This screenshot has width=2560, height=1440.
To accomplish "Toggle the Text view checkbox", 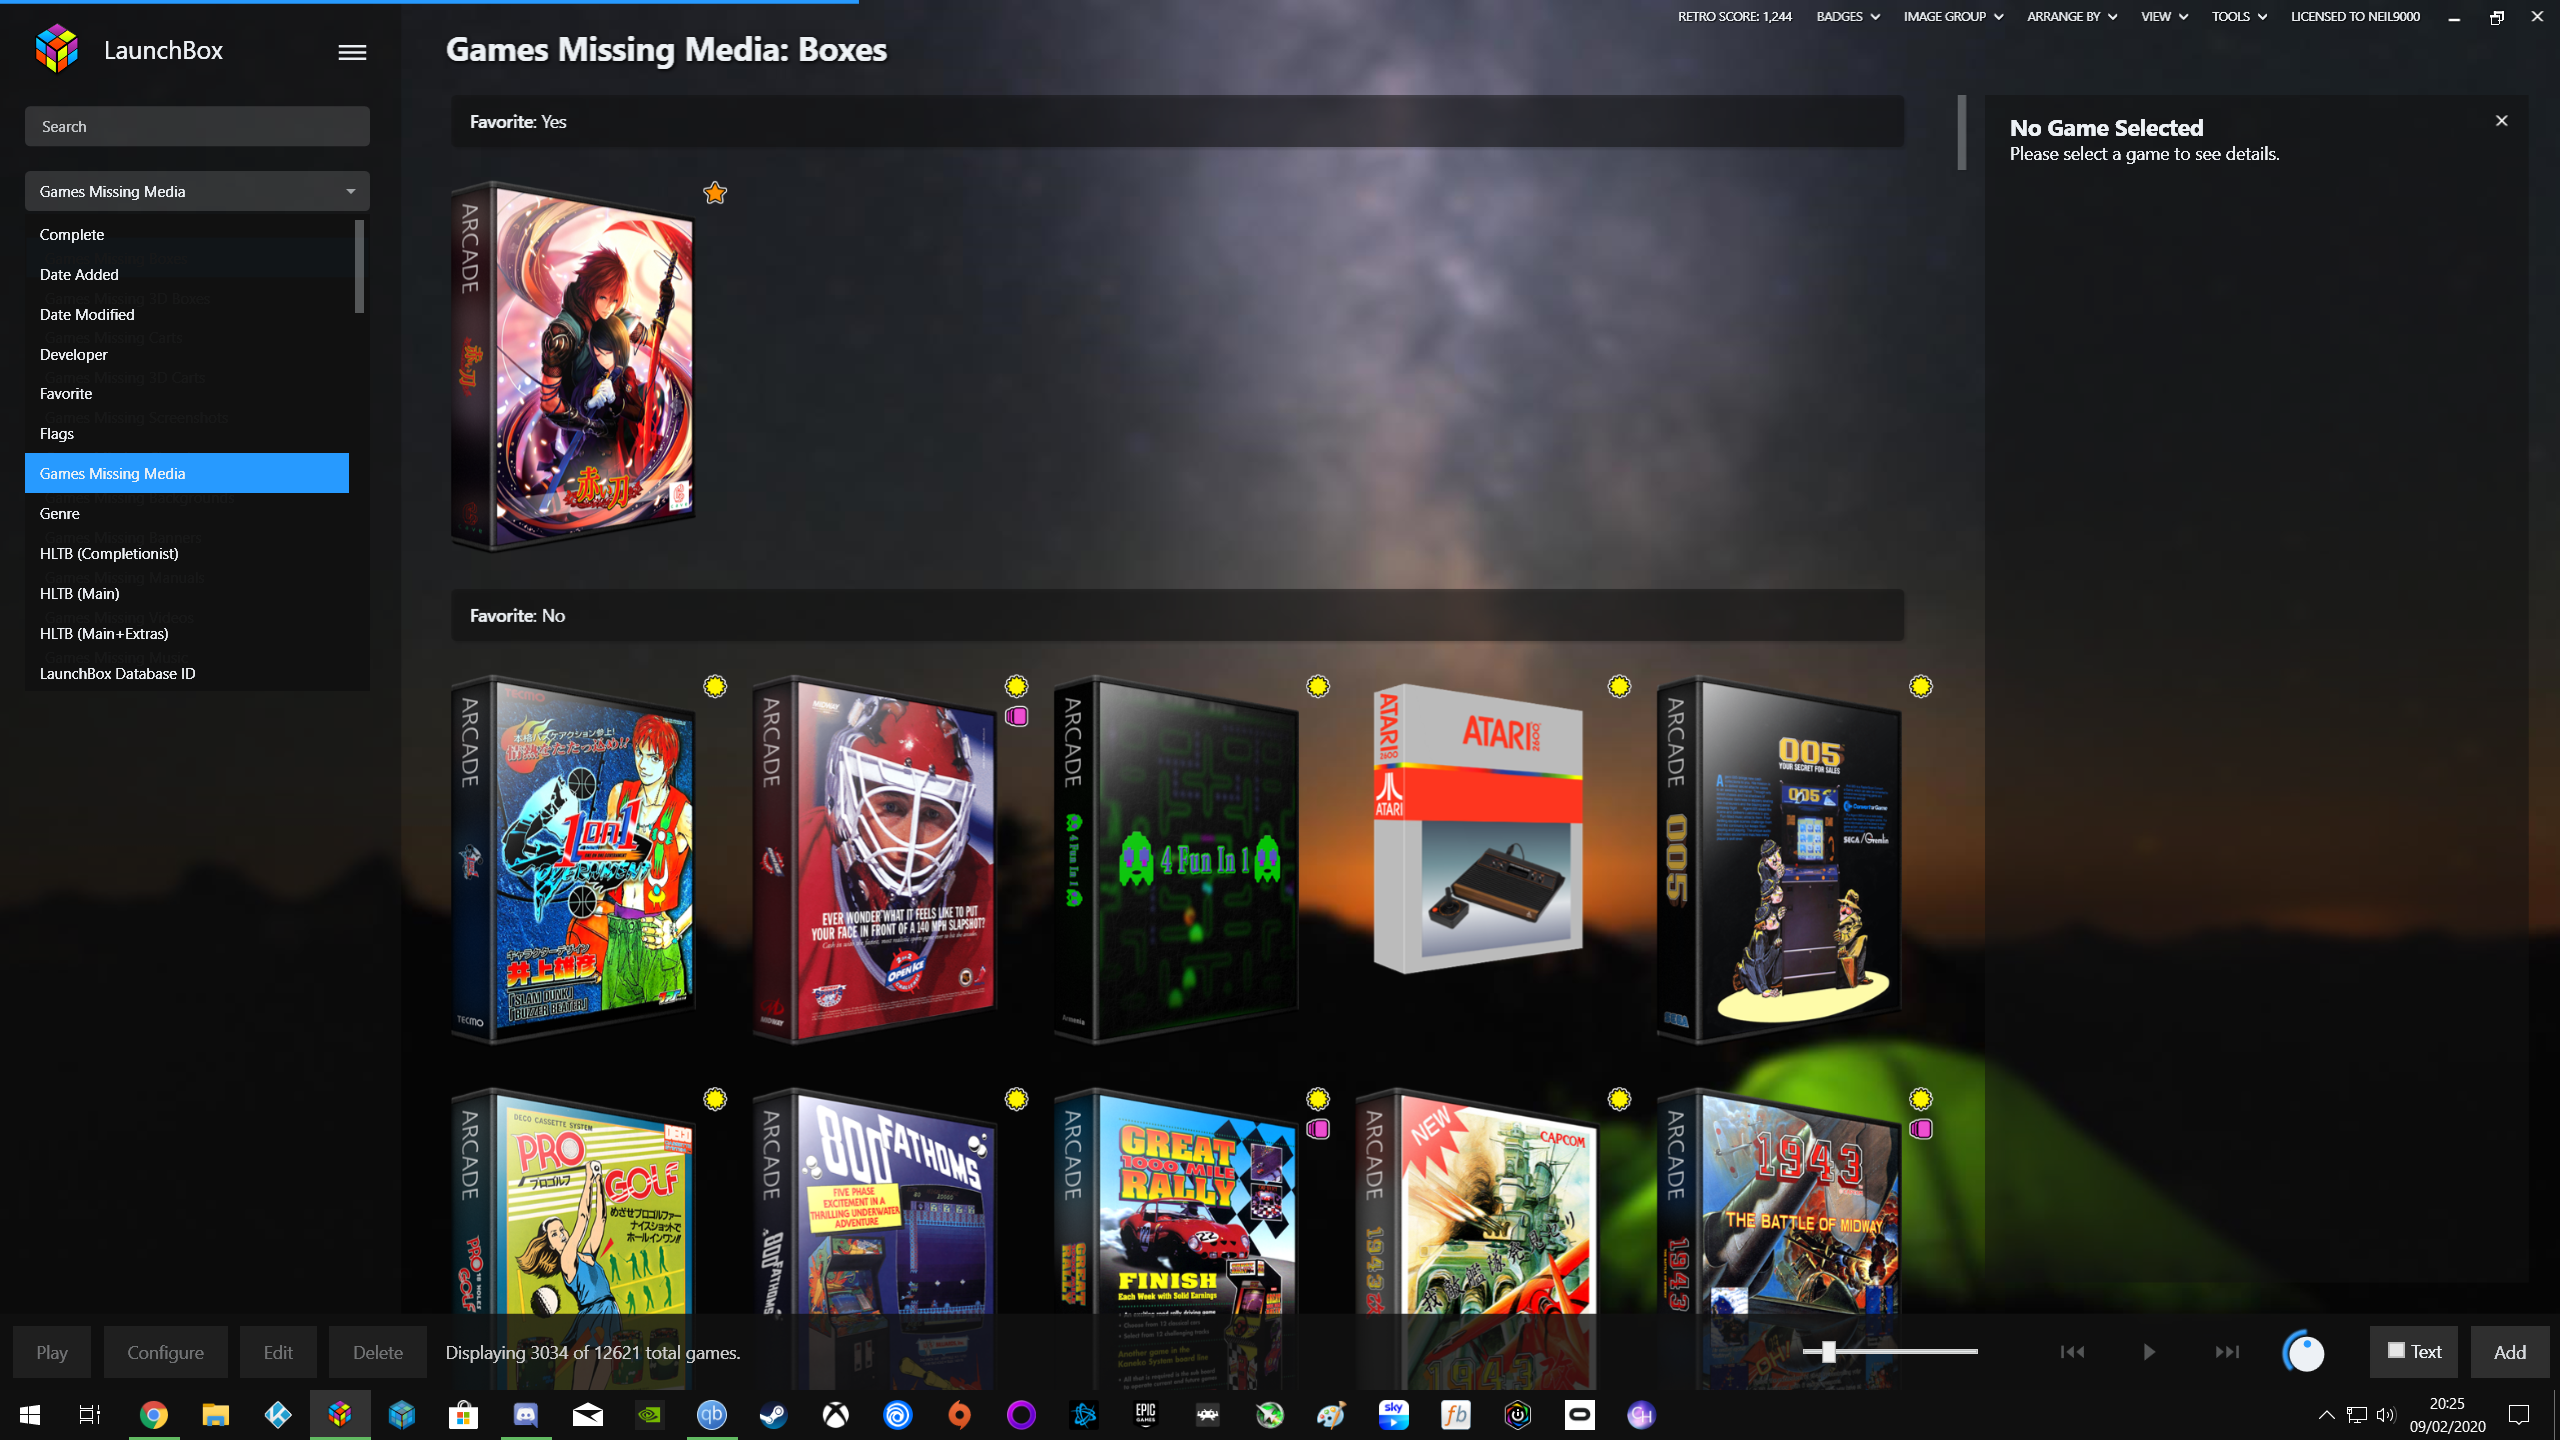I will pyautogui.click(x=2397, y=1351).
